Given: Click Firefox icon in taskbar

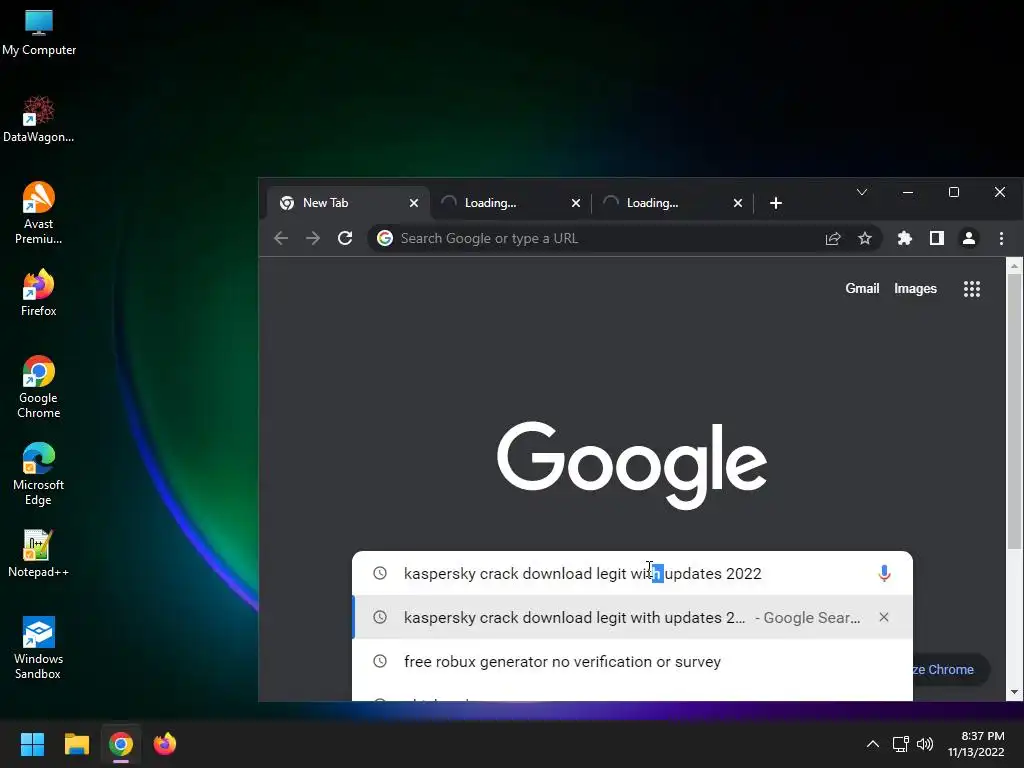Looking at the screenshot, I should (165, 744).
